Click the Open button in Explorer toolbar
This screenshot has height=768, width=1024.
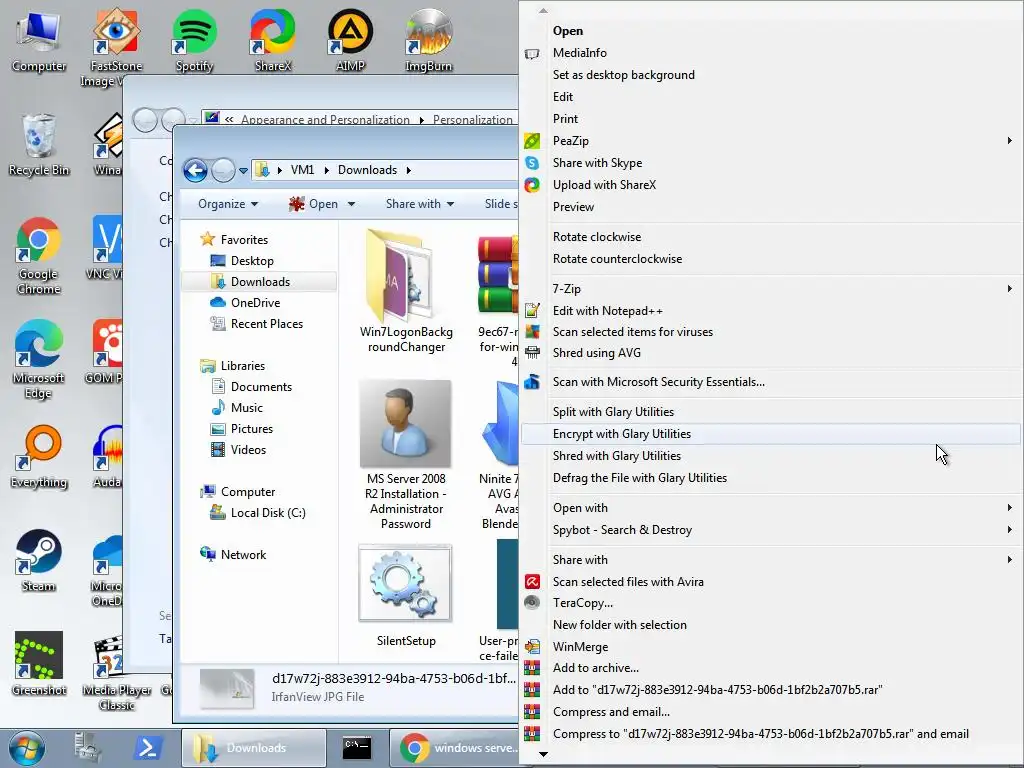[314, 204]
